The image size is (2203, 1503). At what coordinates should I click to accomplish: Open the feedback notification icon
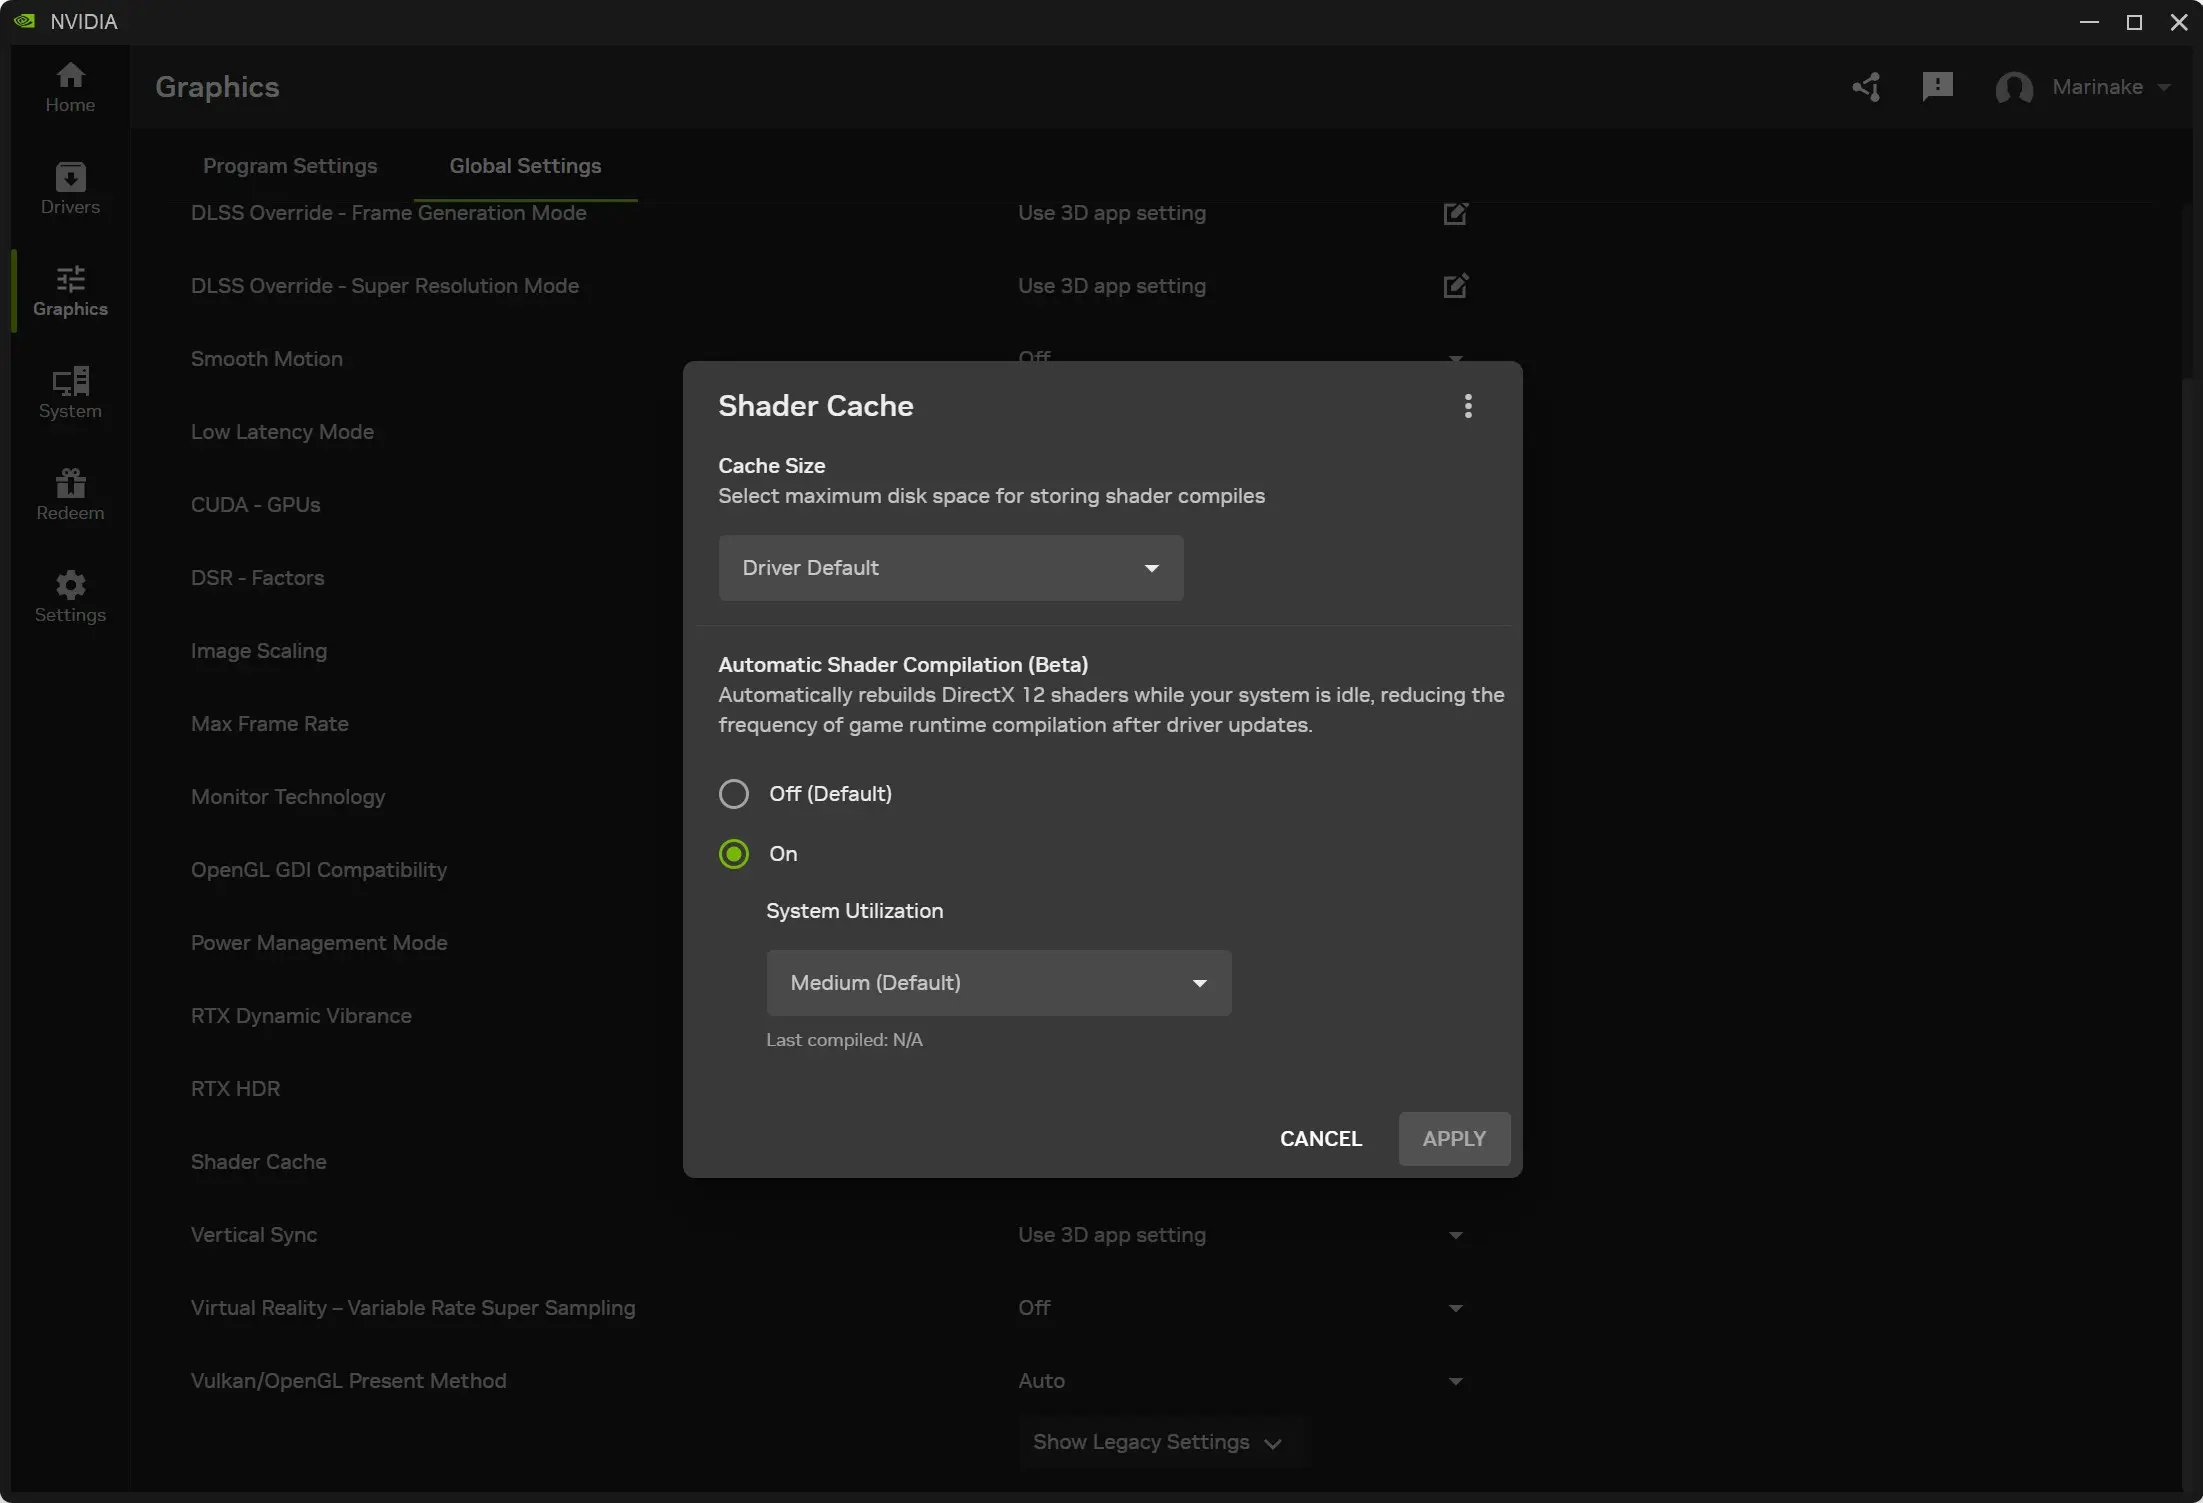pyautogui.click(x=1937, y=87)
